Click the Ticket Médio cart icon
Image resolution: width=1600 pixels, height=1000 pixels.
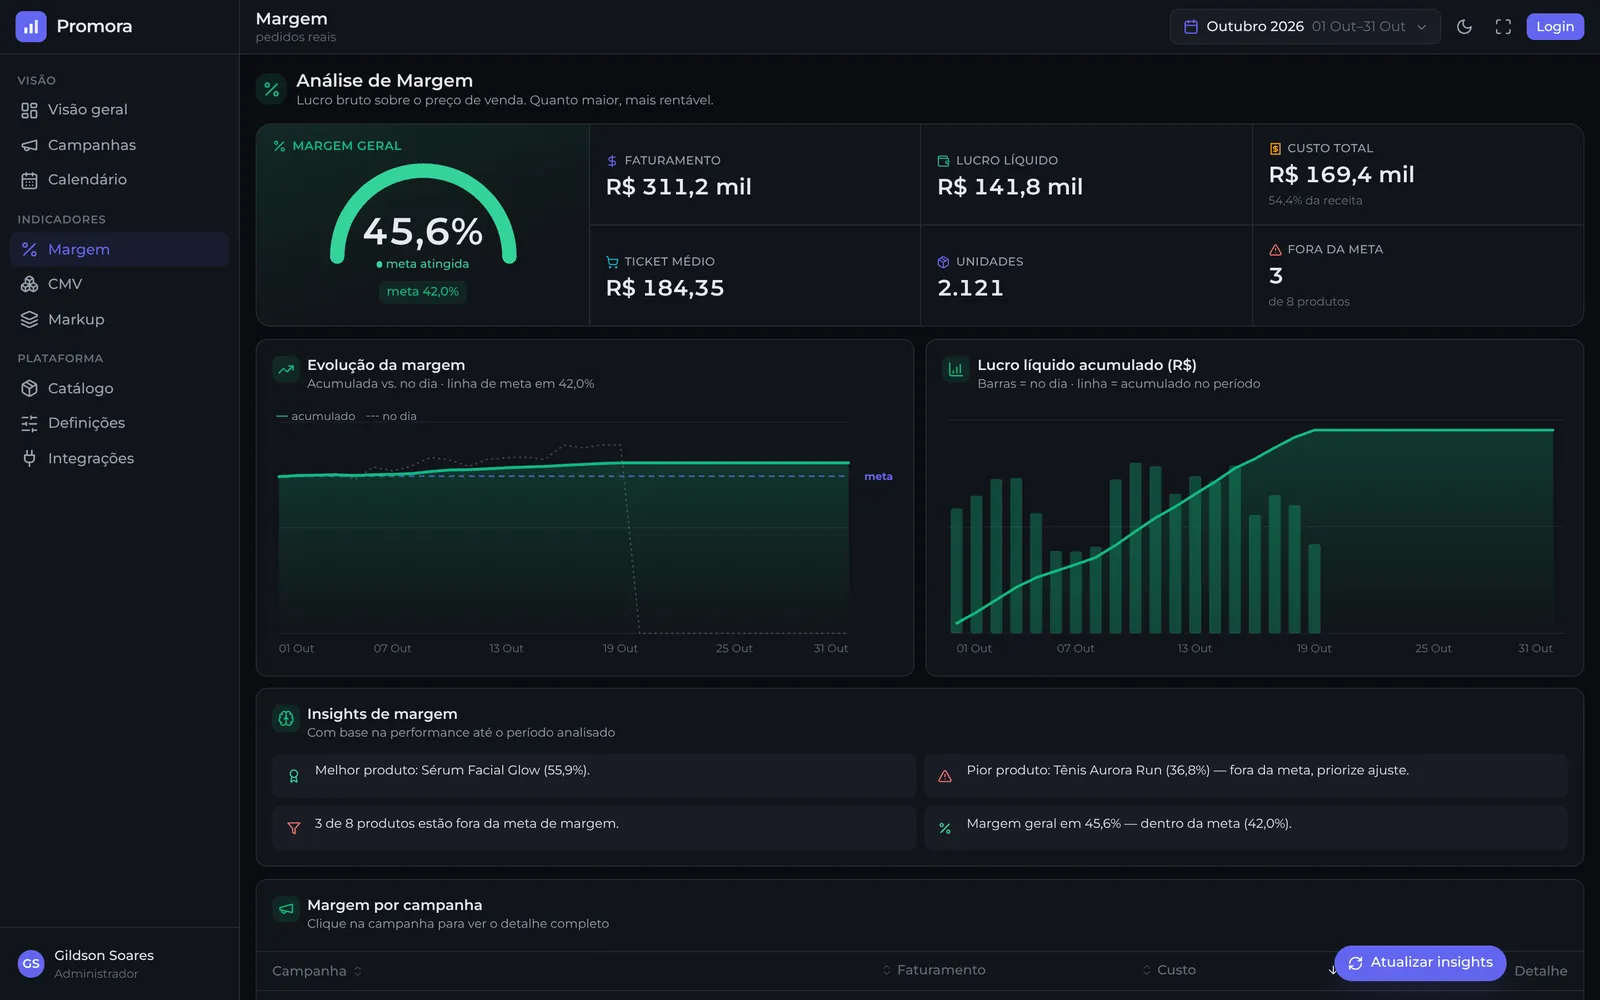[x=612, y=262]
